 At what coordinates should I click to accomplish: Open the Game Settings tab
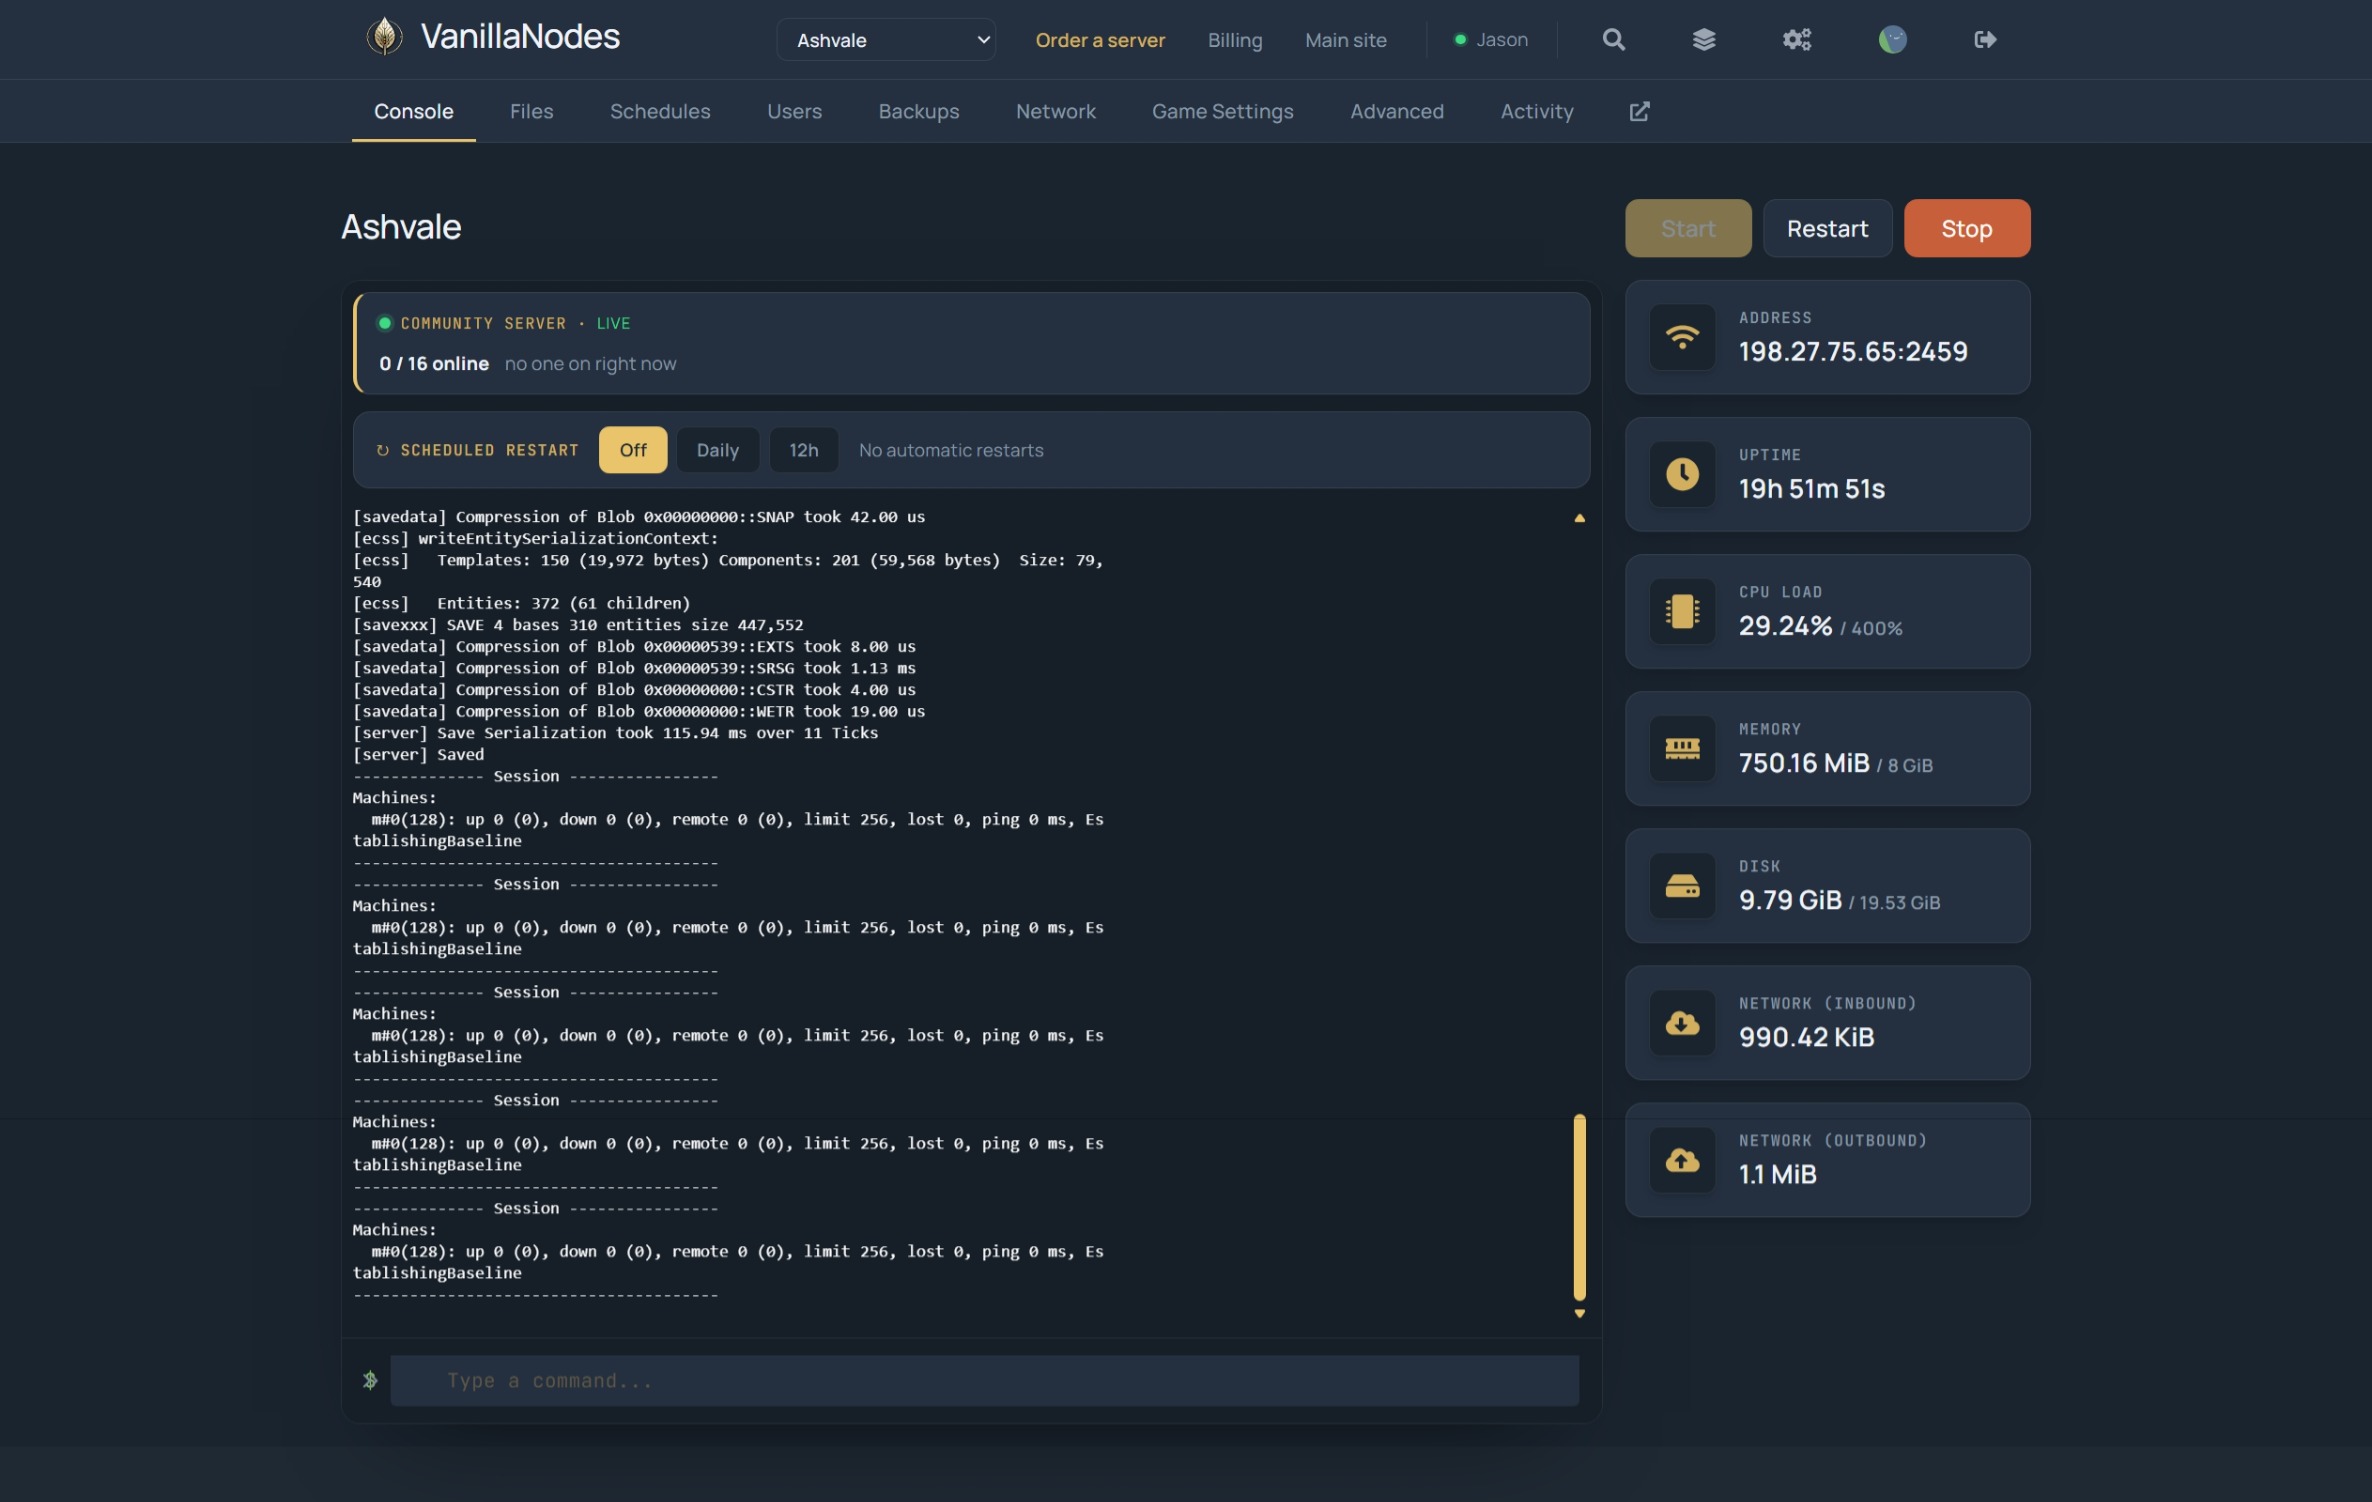[1222, 111]
